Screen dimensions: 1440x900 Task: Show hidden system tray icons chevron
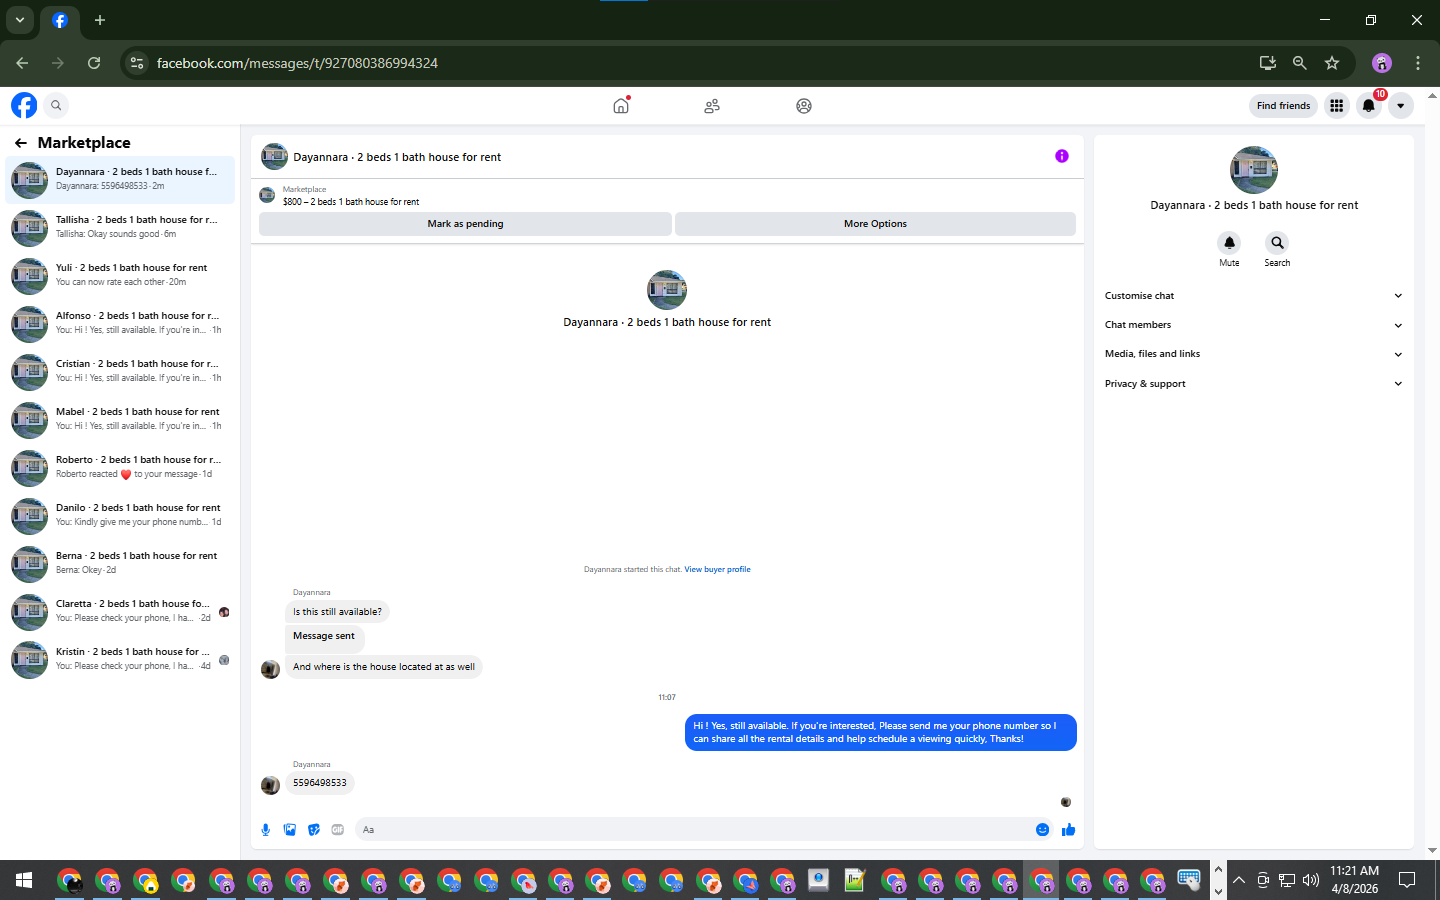point(1239,880)
